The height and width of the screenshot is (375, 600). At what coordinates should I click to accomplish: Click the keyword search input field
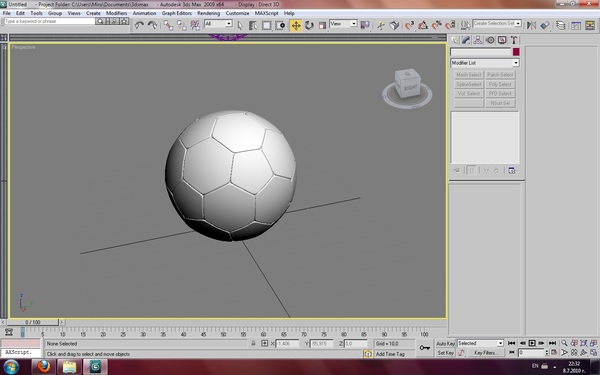pos(49,21)
